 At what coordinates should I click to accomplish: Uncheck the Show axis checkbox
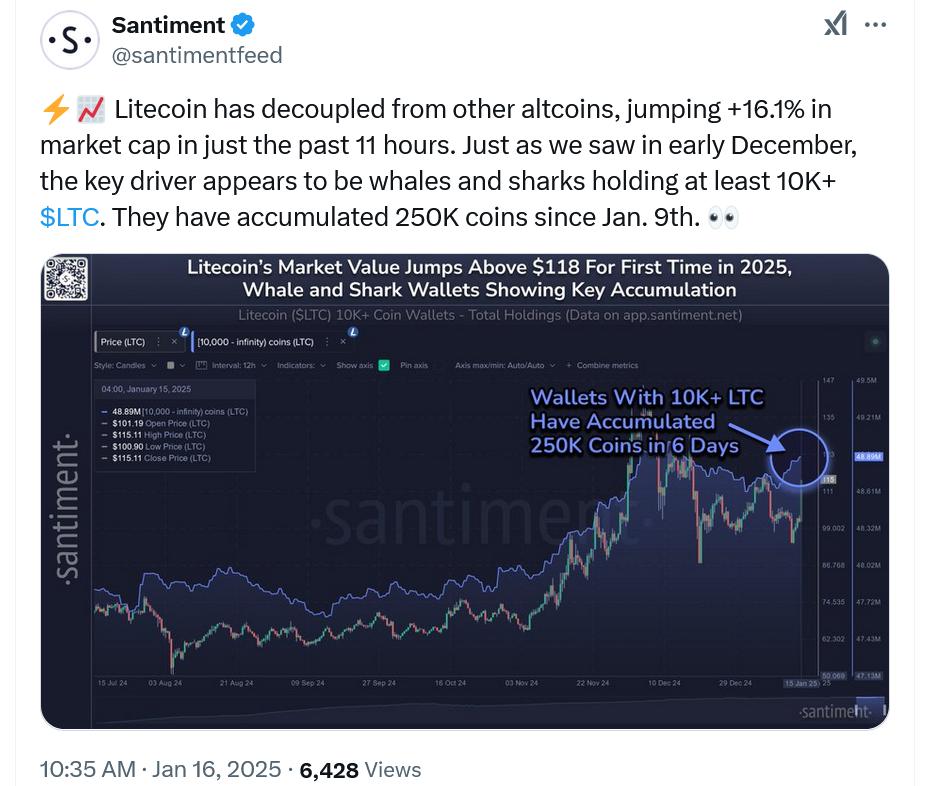coord(383,366)
